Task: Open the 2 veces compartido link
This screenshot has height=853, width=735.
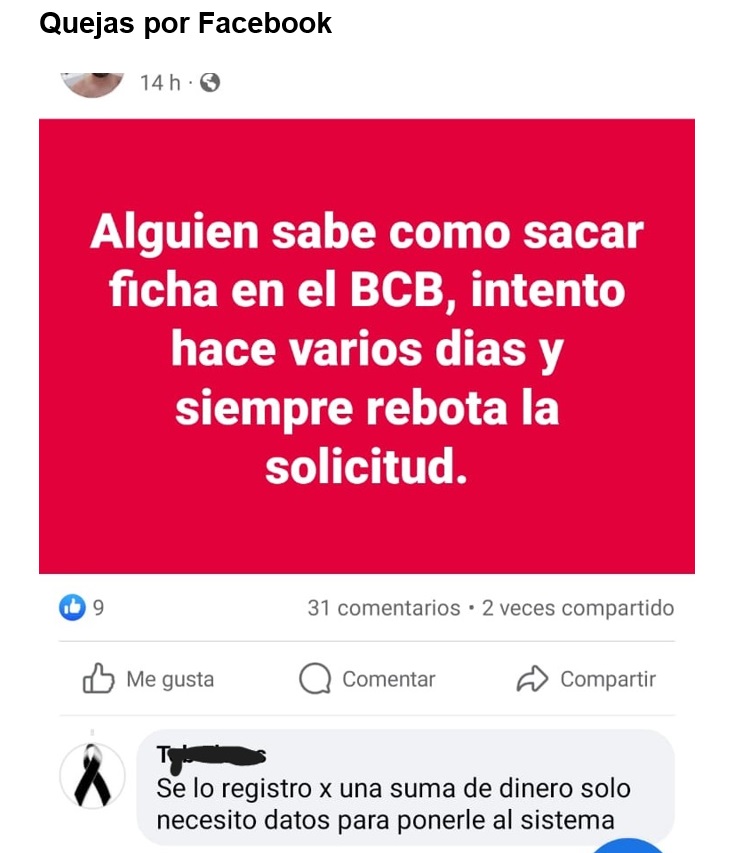Action: (578, 608)
